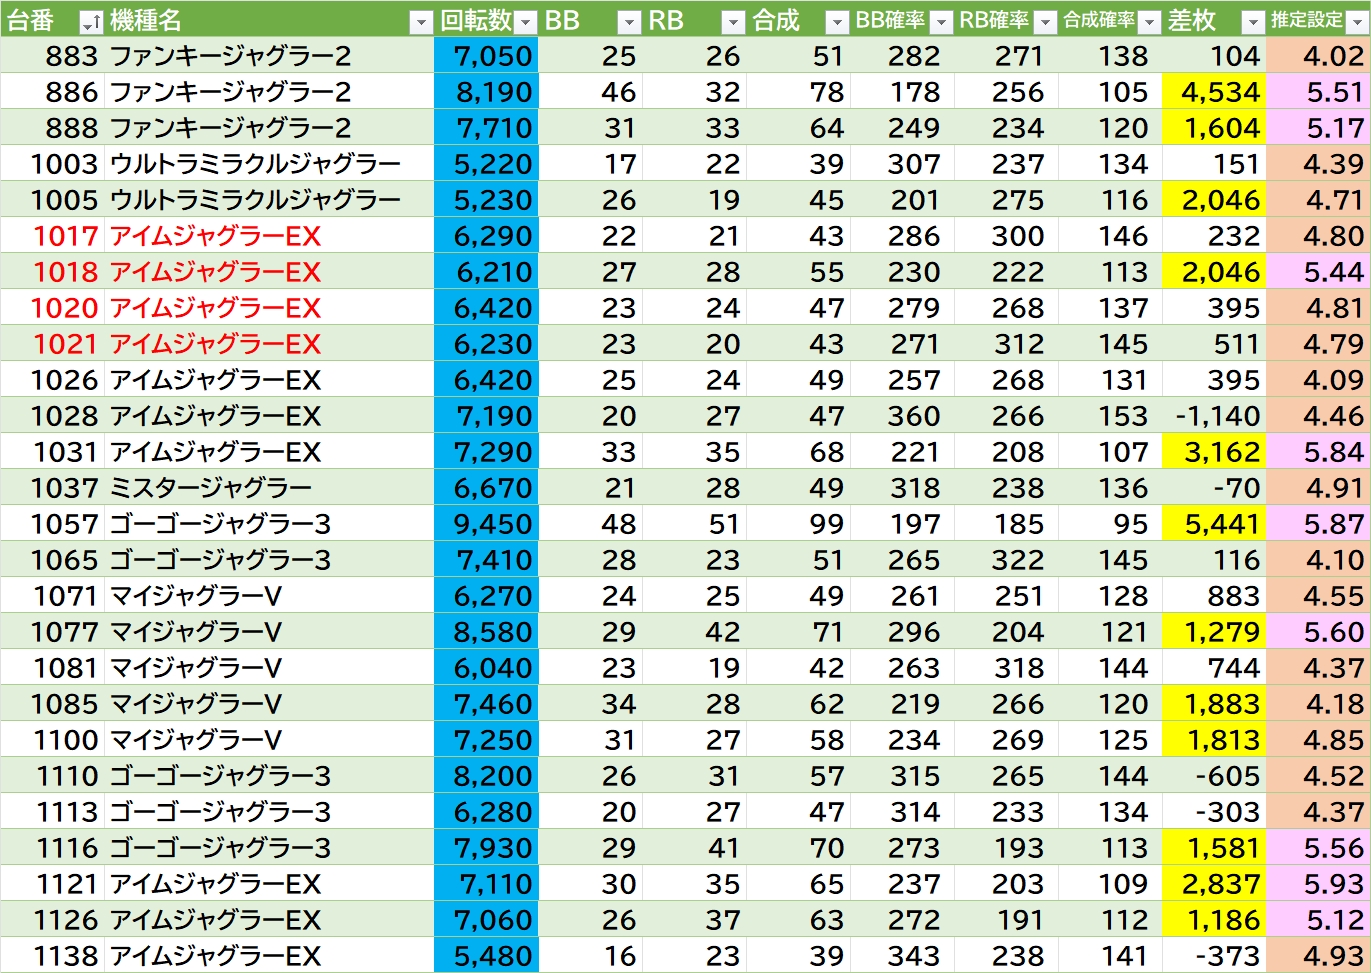Select 差枚 cell -1,140
Image resolution: width=1371 pixels, height=973 pixels.
pyautogui.click(x=1214, y=416)
